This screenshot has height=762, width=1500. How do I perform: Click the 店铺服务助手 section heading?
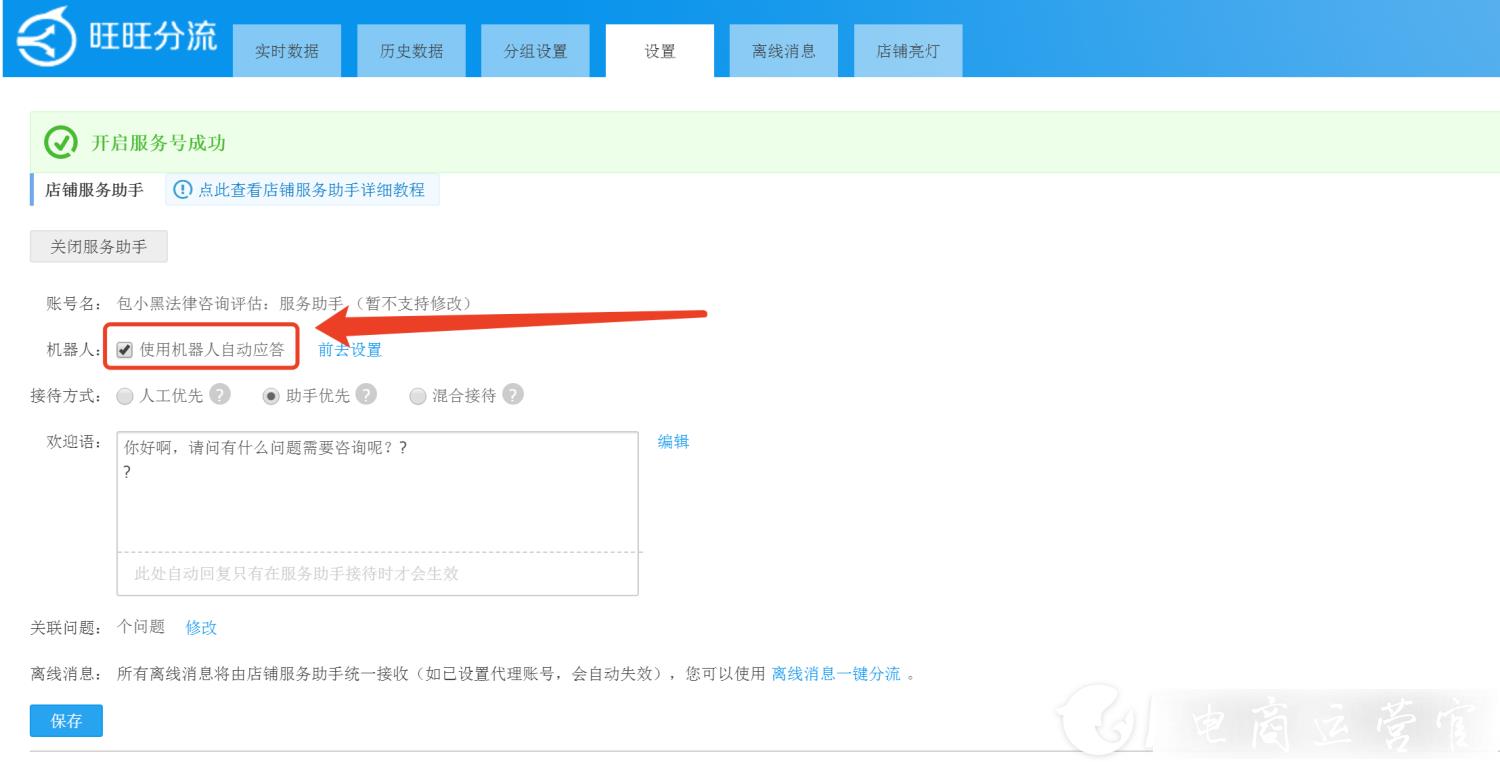[95, 190]
